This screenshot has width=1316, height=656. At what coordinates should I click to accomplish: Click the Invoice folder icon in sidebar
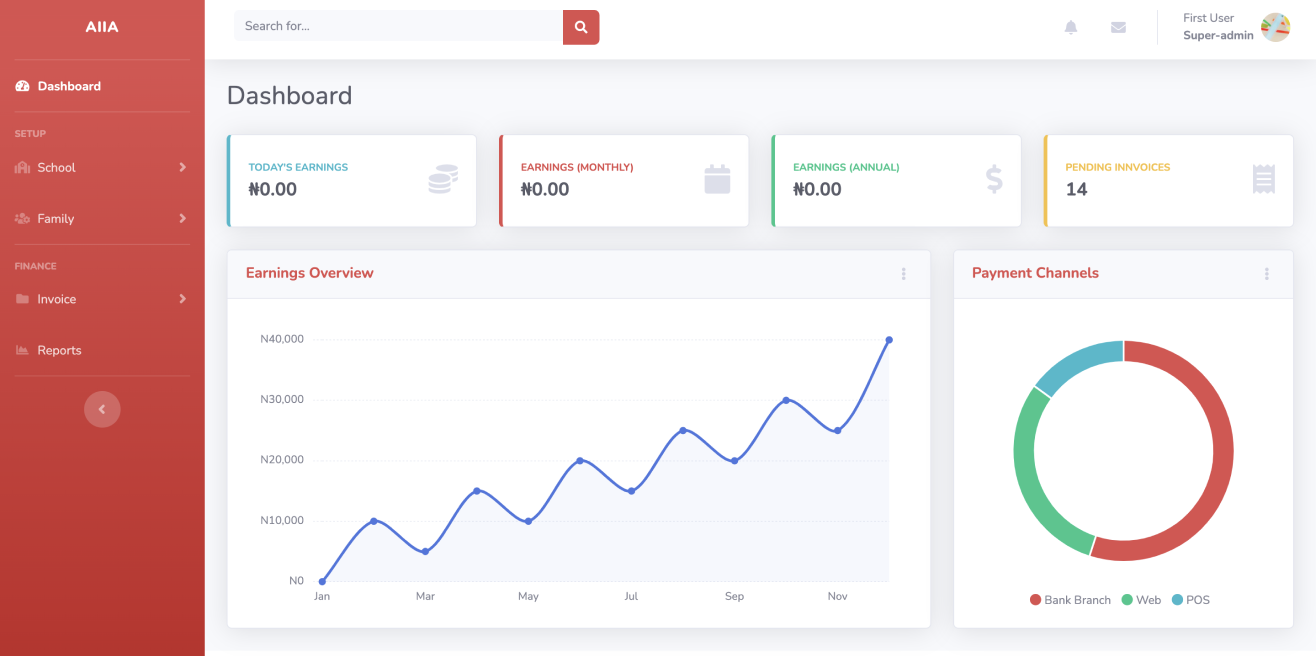click(22, 299)
